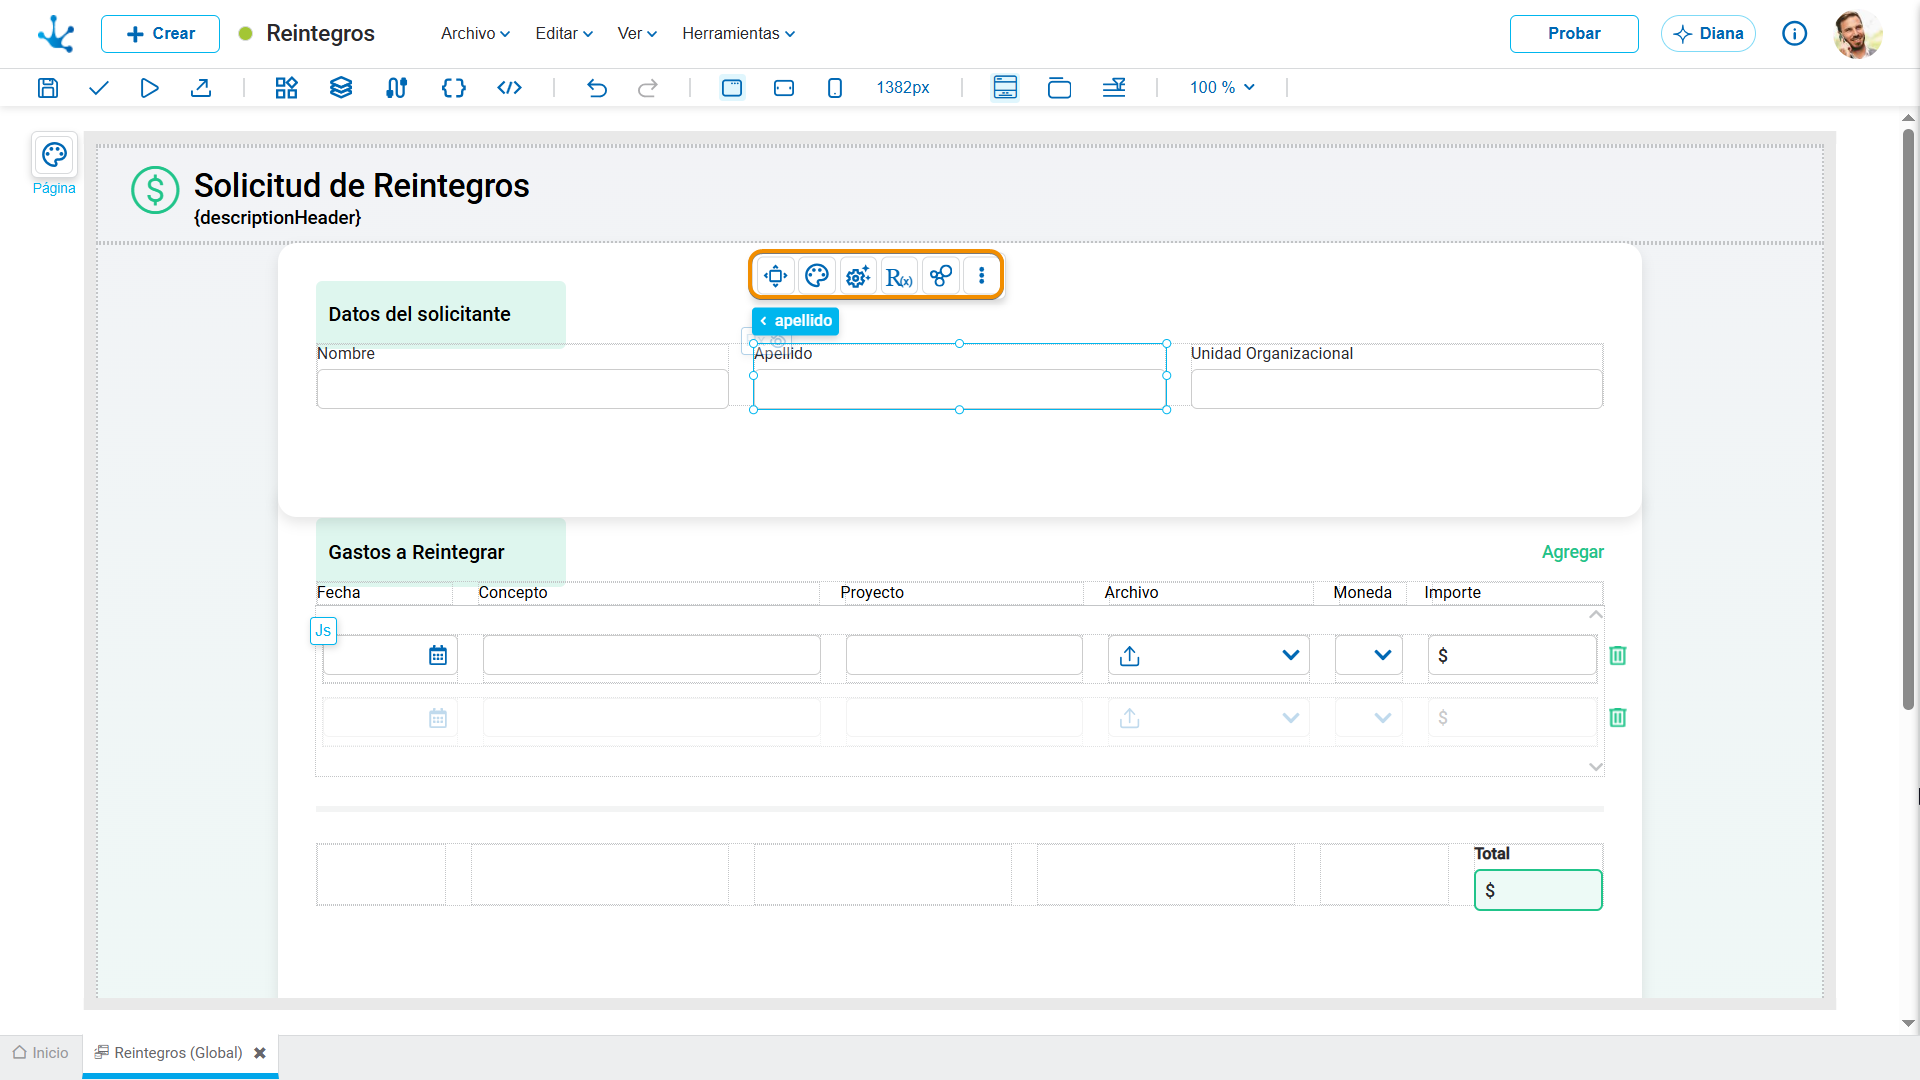Switch to the Inicio tab
Screen dimensions: 1920x1080
[41, 1053]
